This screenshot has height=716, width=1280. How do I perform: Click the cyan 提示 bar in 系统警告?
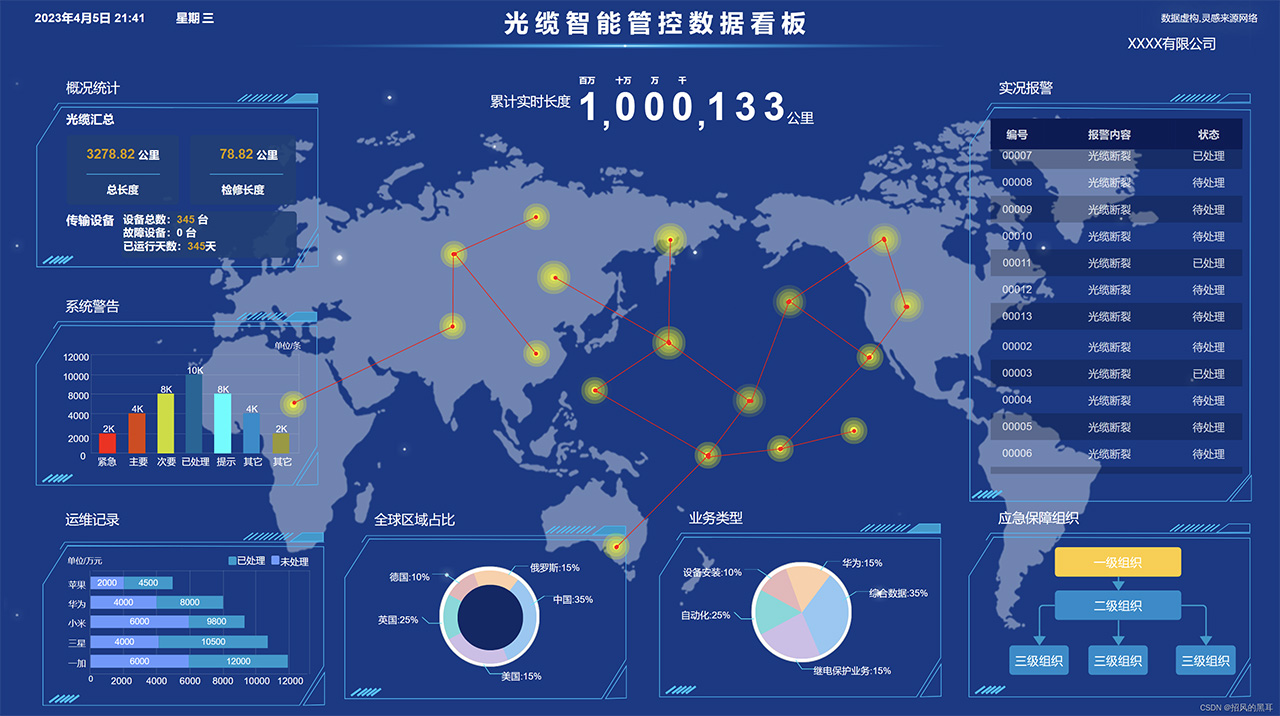point(222,423)
